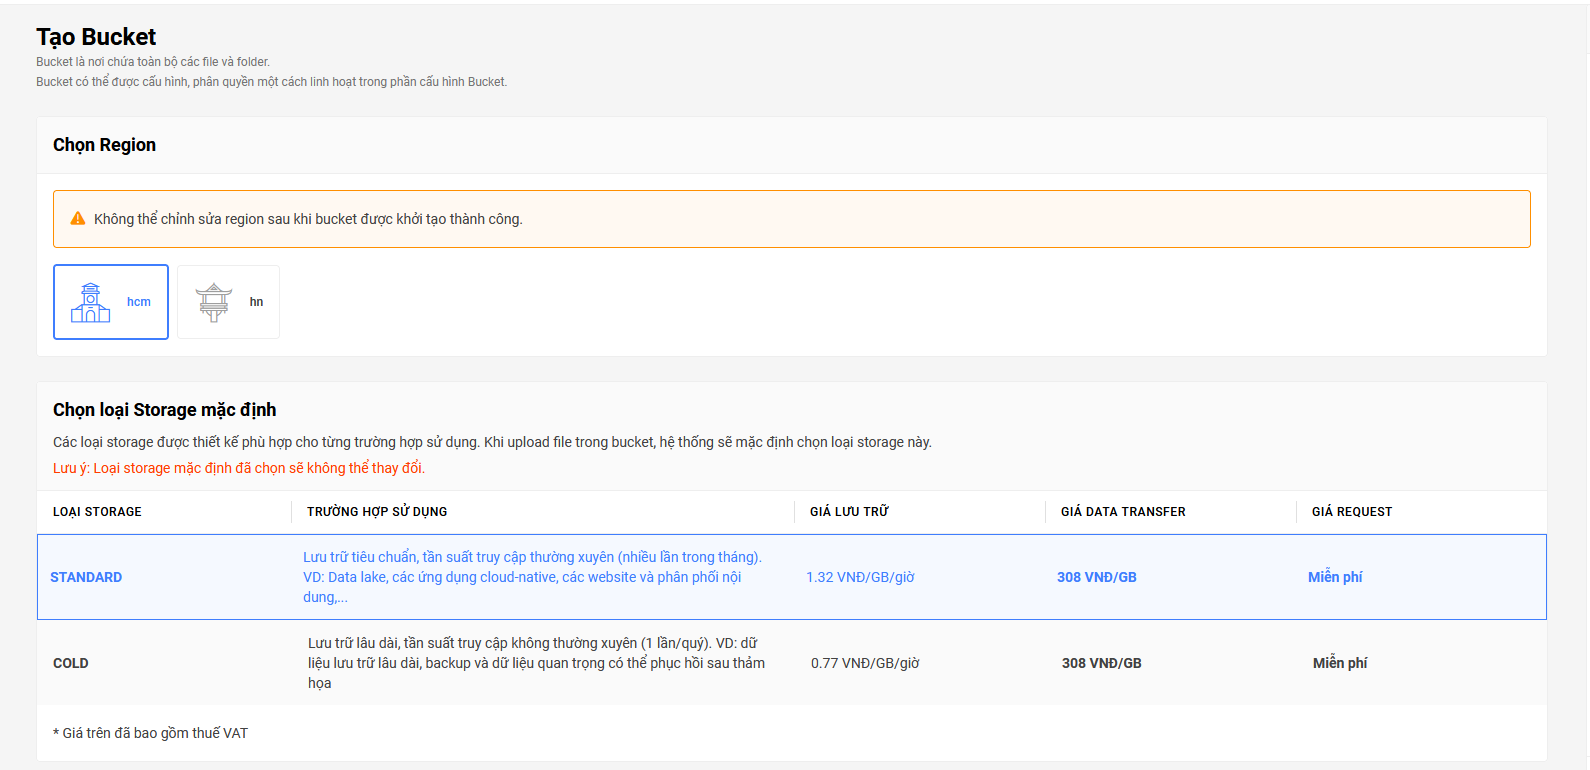Click the COLD row usage description
The image size is (1590, 770).
coord(536,663)
